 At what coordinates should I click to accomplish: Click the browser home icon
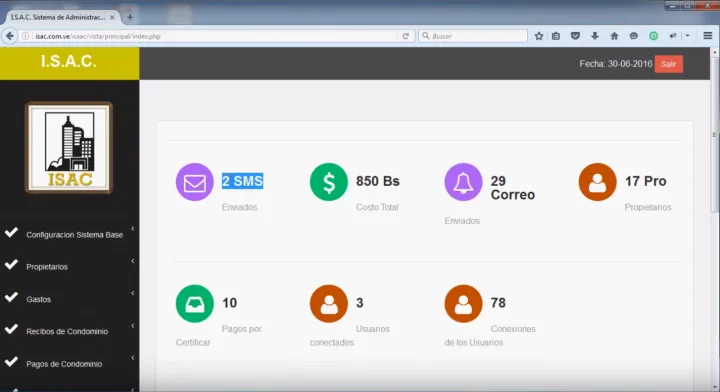(614, 36)
